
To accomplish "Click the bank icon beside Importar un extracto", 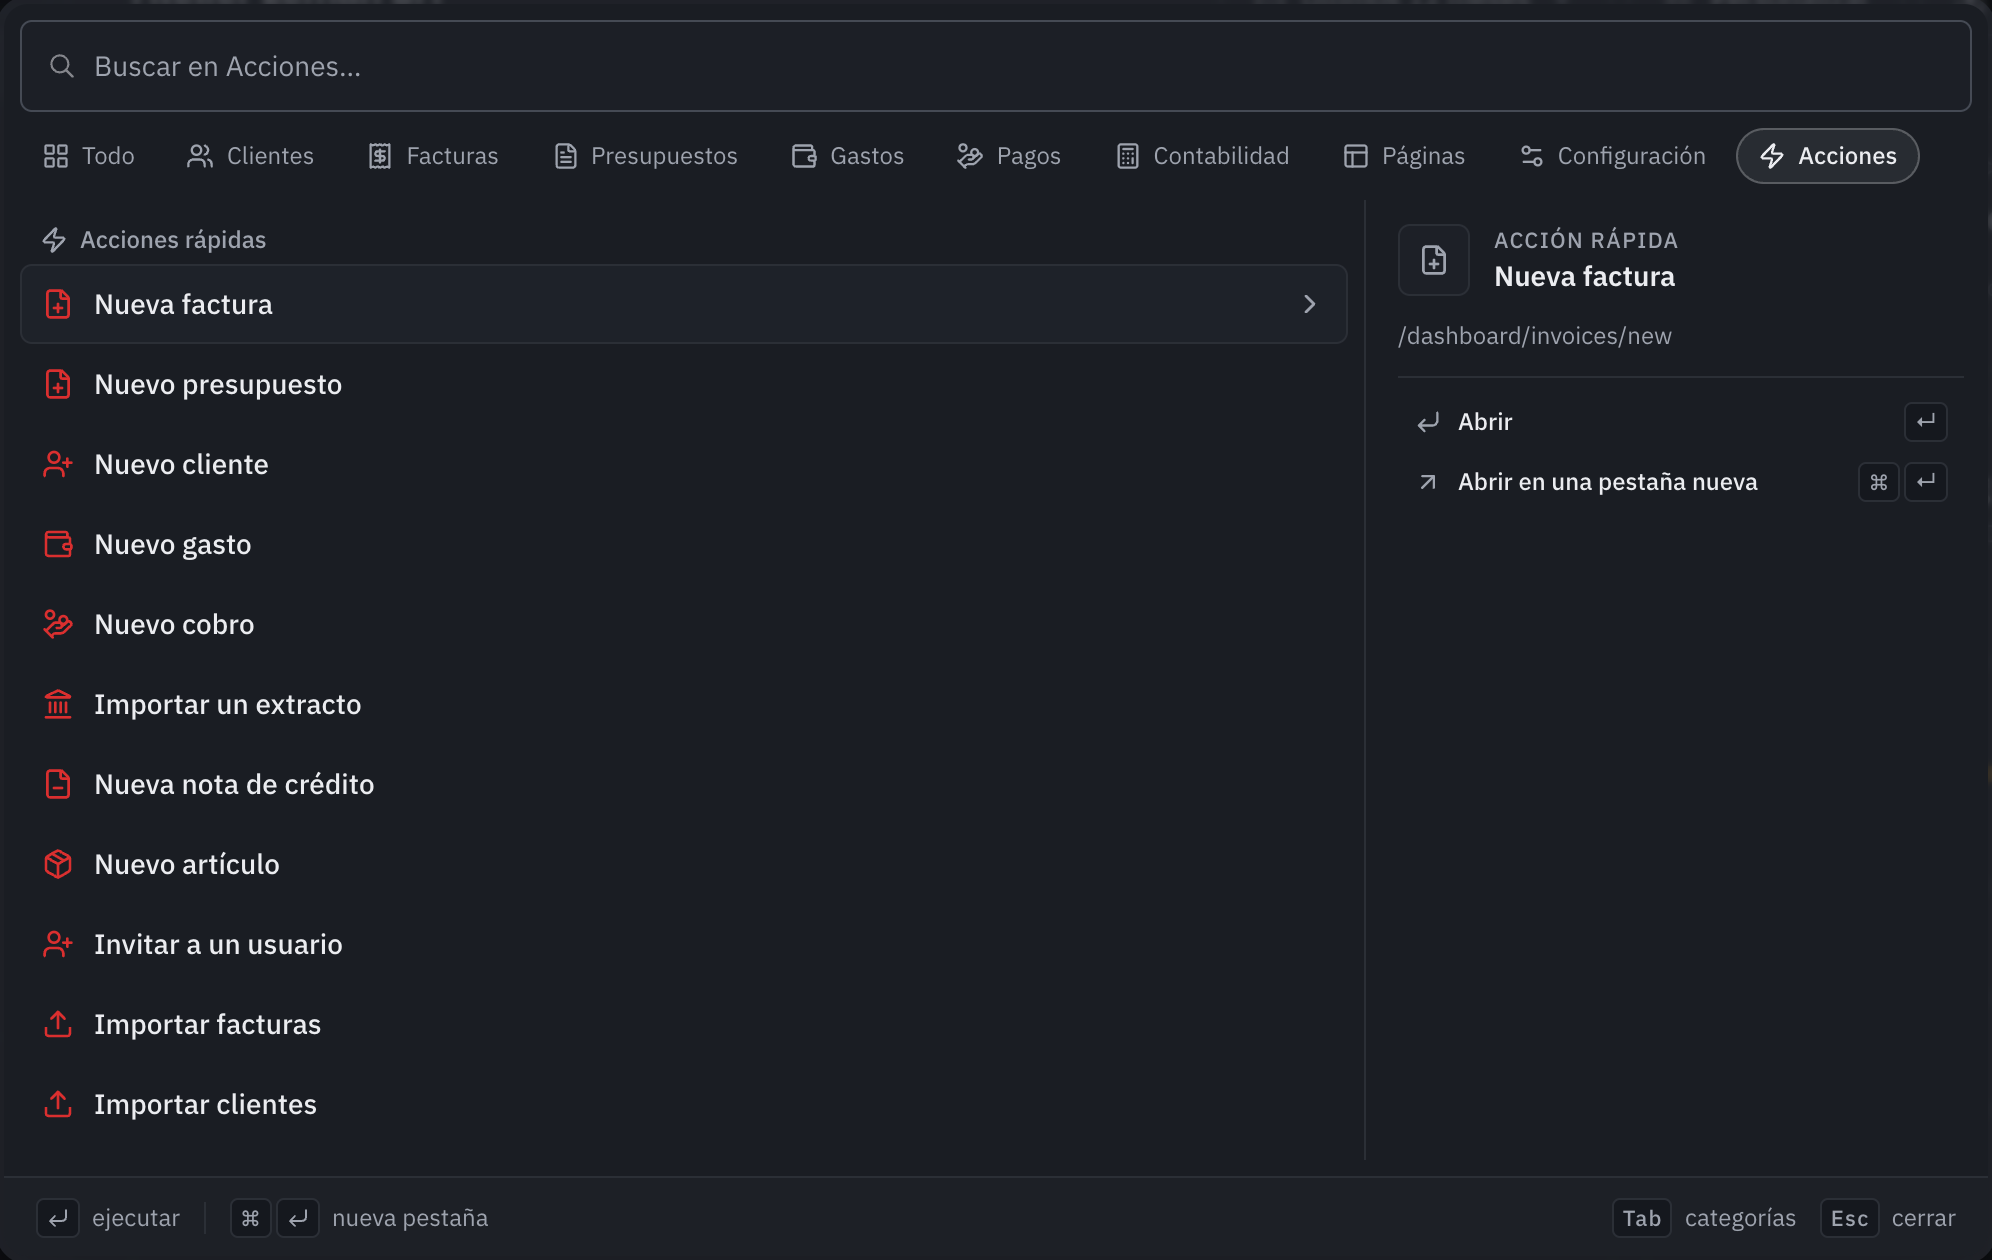I will tap(58, 704).
